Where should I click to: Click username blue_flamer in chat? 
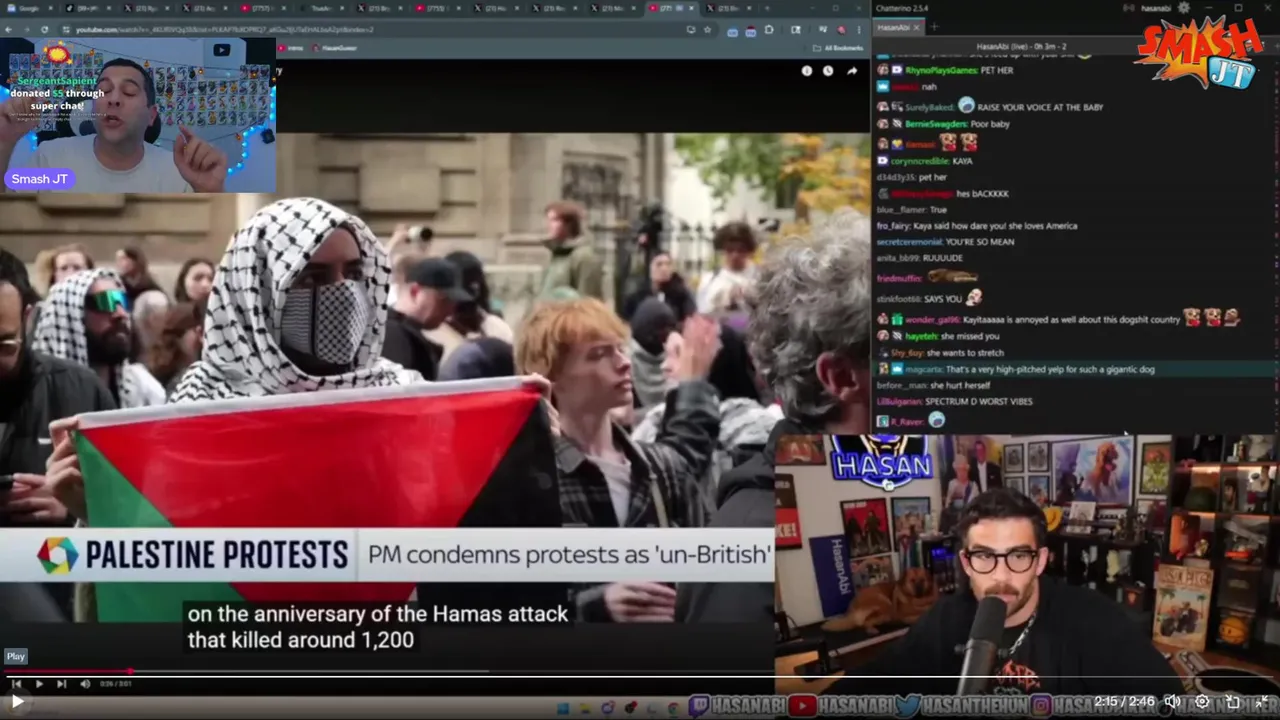(x=901, y=210)
